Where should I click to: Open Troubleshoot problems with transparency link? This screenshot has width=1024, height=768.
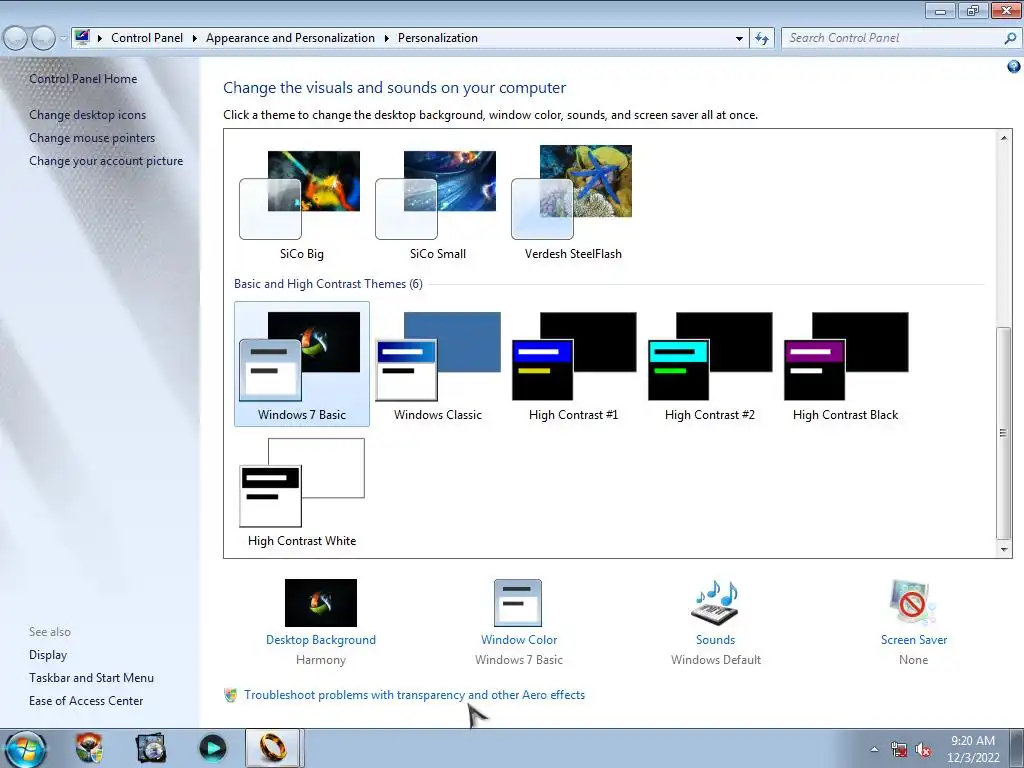[415, 695]
